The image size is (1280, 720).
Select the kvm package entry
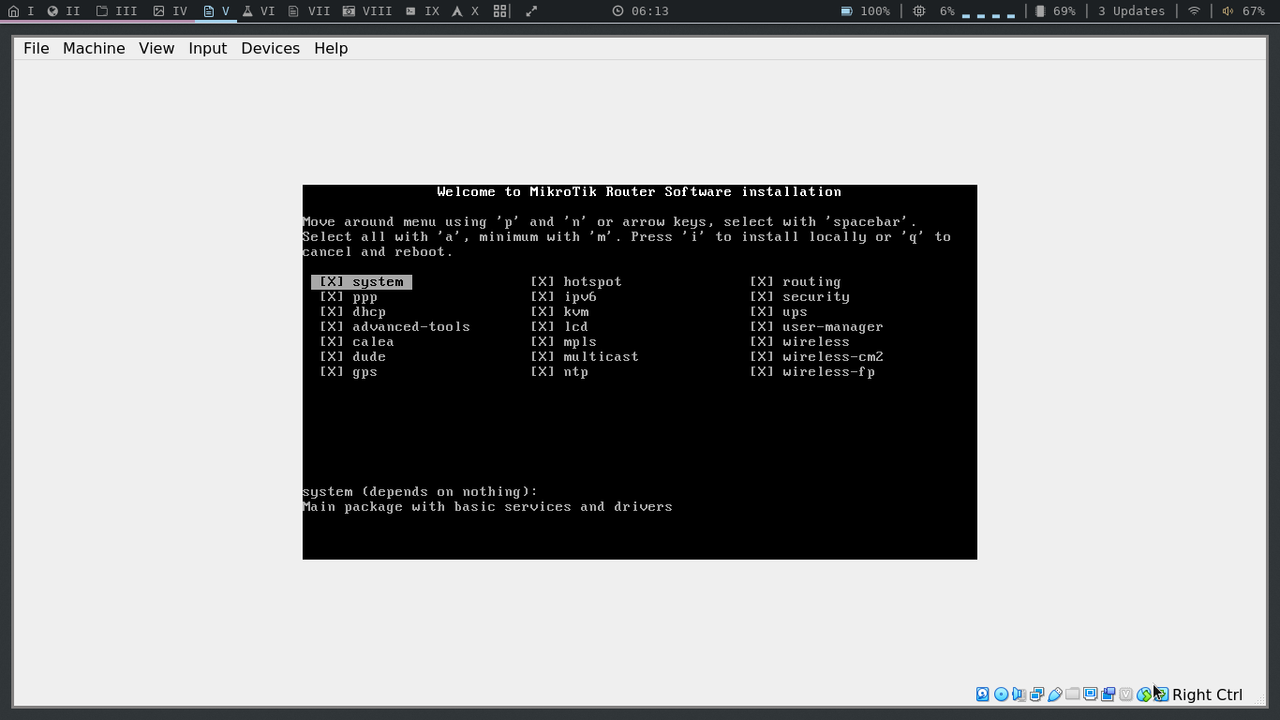click(x=560, y=312)
